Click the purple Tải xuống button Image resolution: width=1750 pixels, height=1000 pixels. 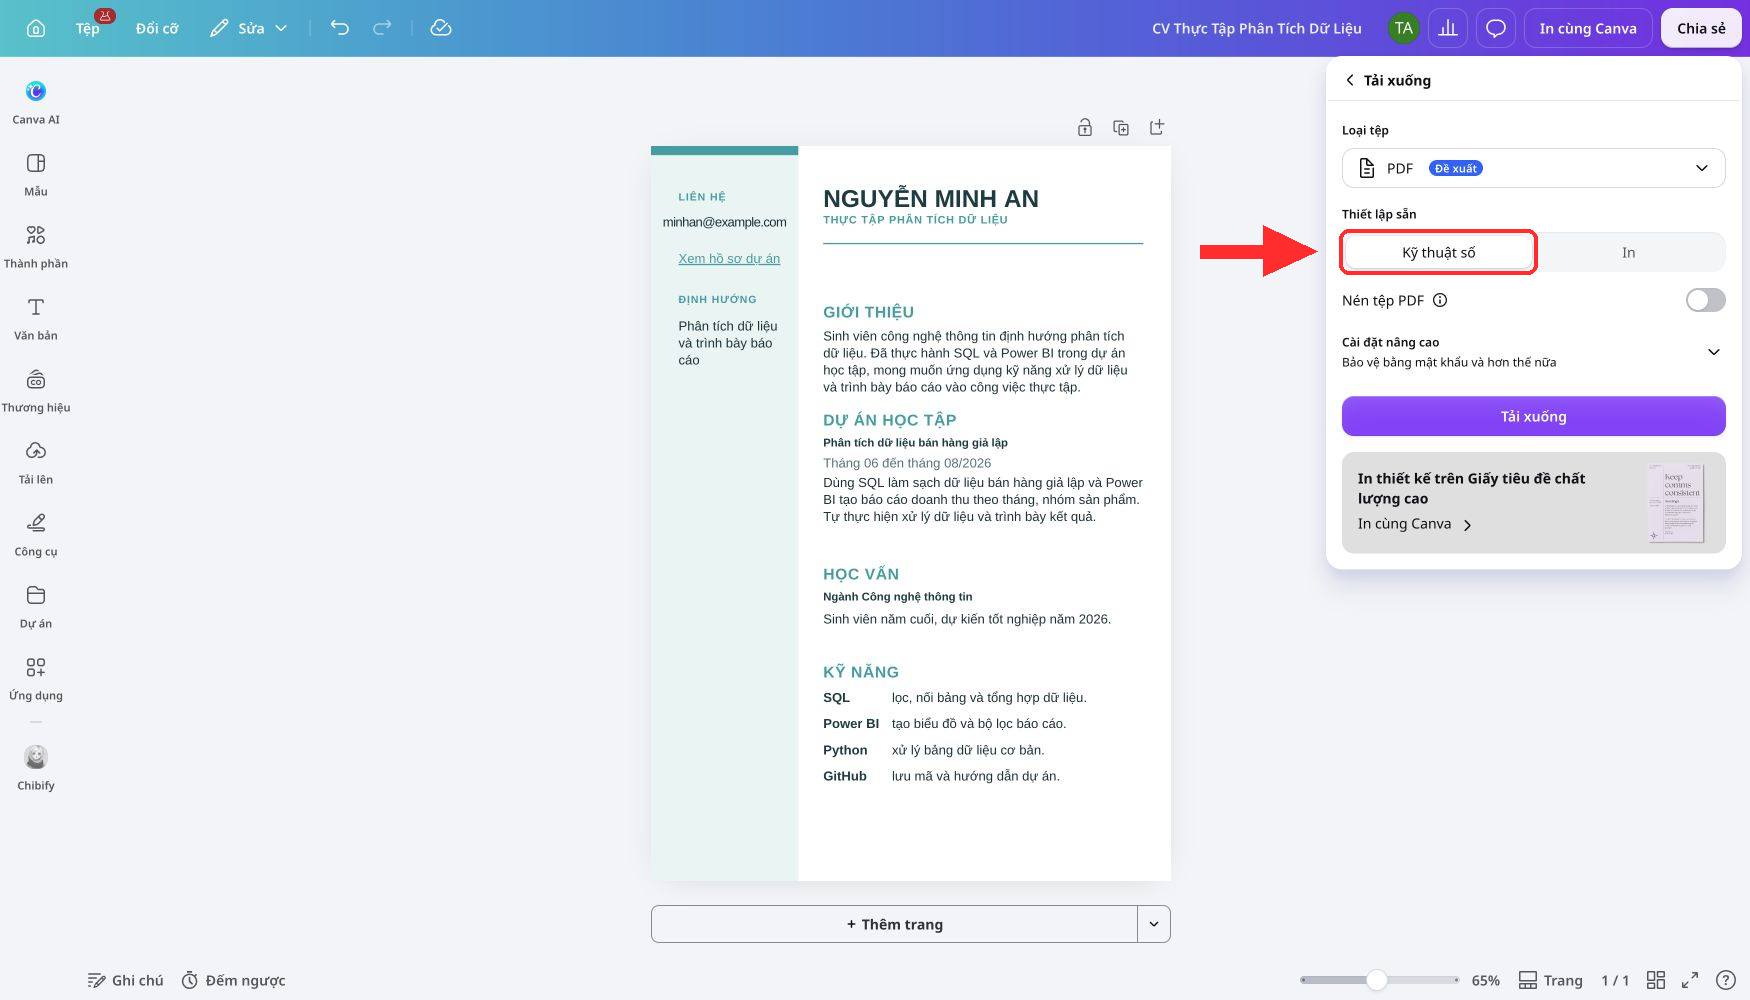1533,416
